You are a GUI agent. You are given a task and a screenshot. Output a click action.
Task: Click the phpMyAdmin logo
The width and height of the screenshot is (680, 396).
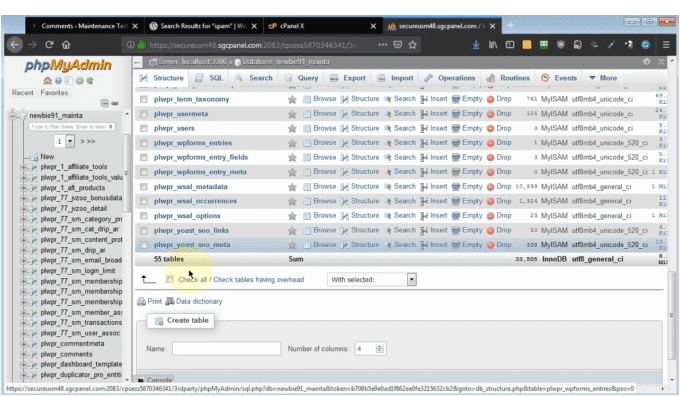click(x=68, y=65)
